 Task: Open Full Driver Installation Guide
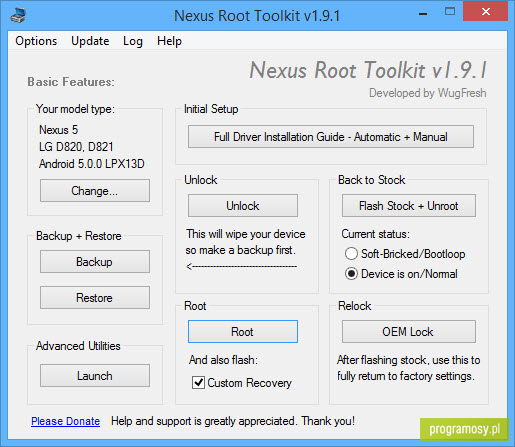click(331, 137)
